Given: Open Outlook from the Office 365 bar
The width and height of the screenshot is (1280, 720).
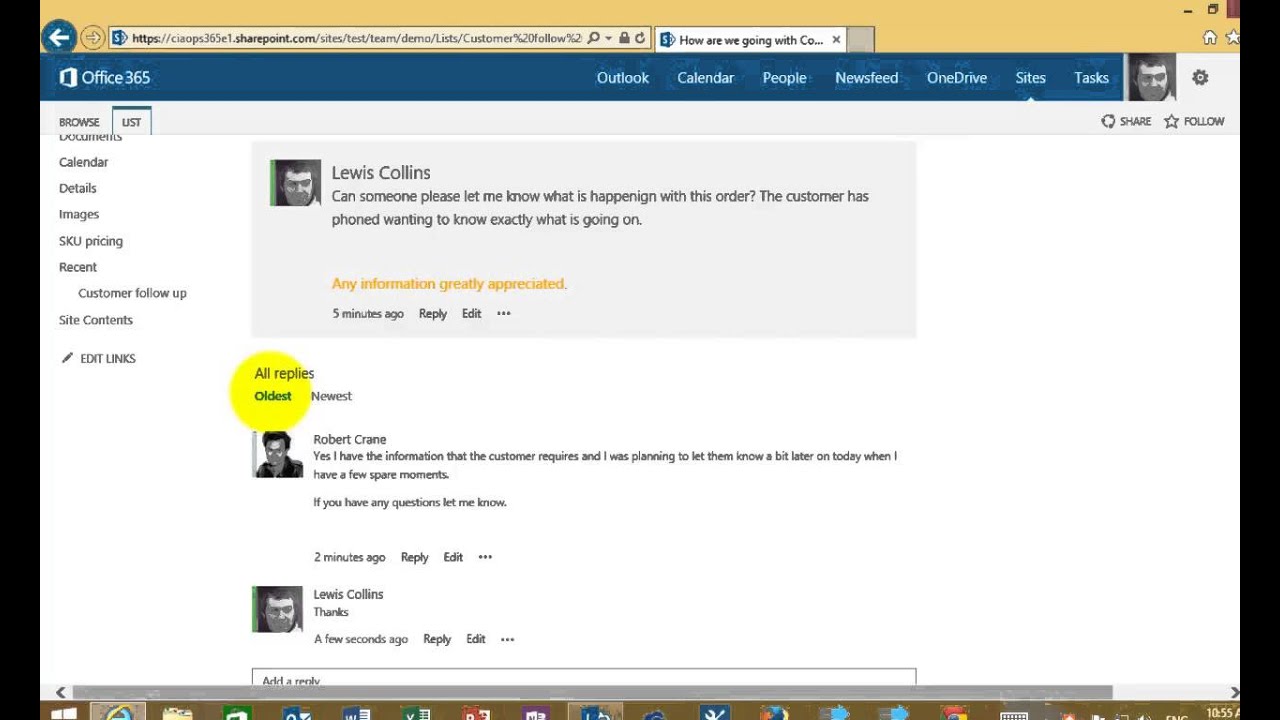Looking at the screenshot, I should [x=623, y=78].
